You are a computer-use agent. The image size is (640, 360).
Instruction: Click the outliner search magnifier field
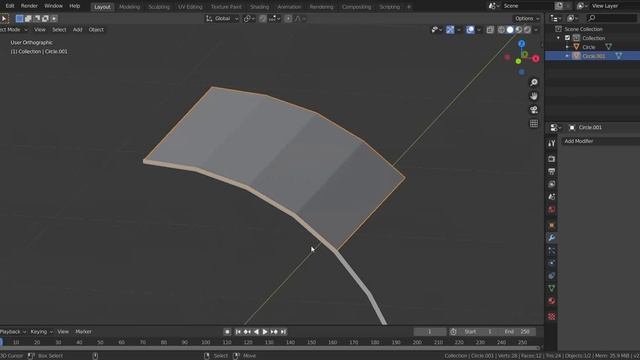coord(611,18)
